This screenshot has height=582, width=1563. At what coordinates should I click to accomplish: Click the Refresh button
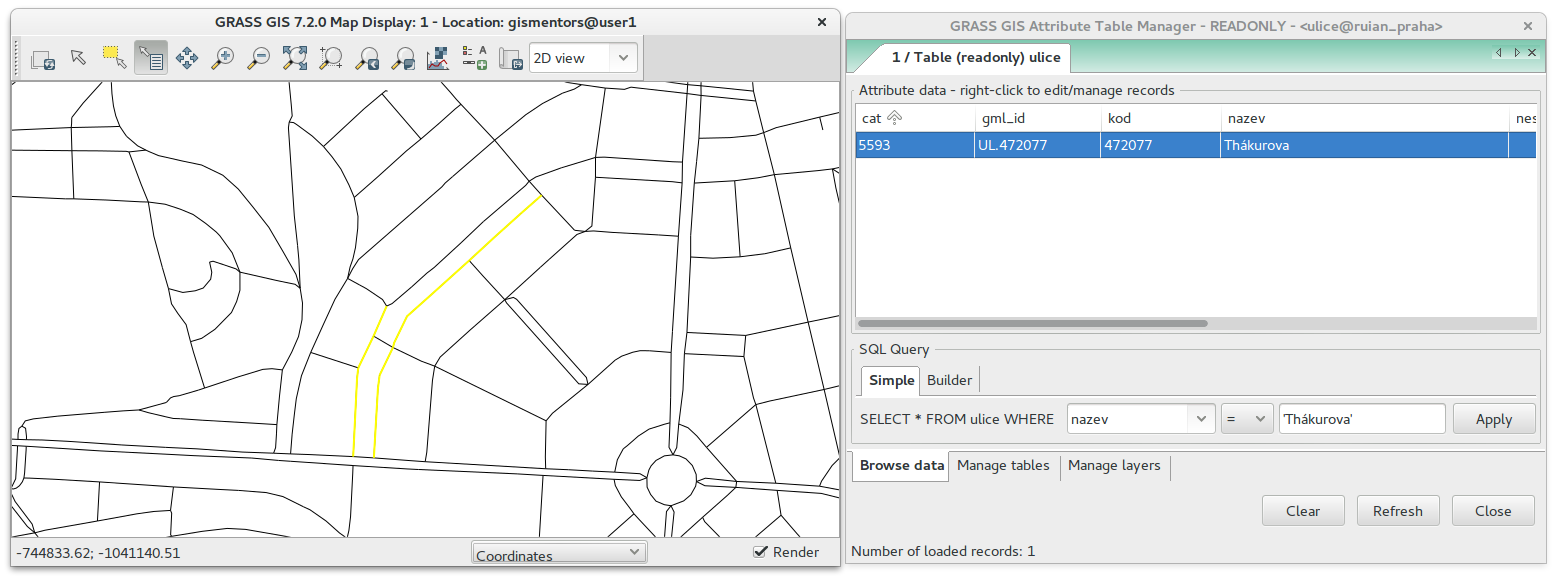point(1397,511)
